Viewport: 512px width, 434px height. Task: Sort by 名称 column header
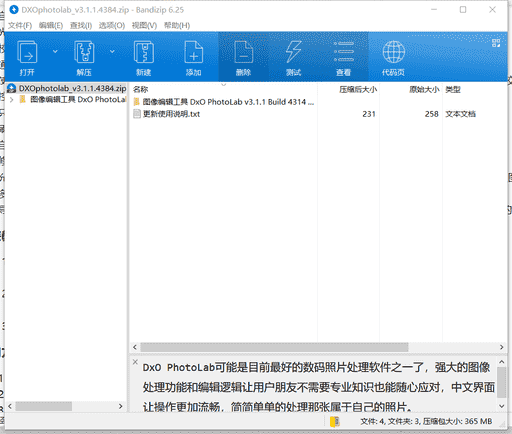(140, 89)
